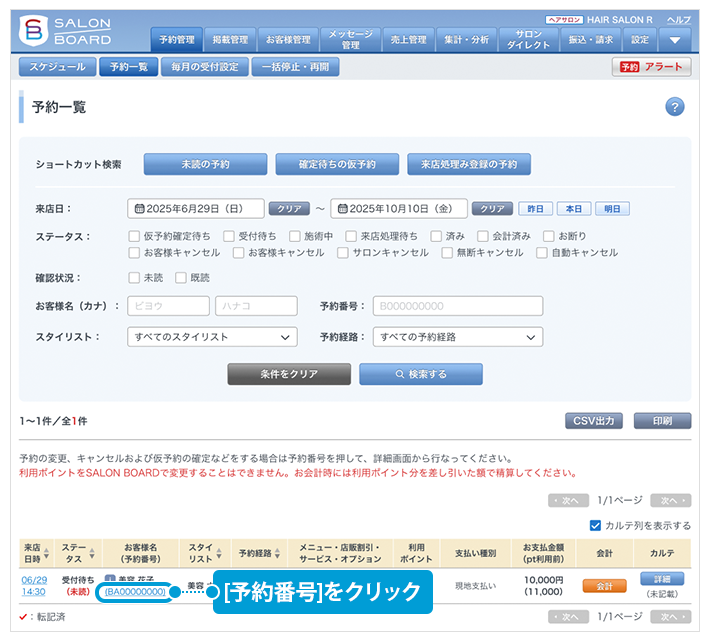Uncheck カルテ列を表示する checkbox
This screenshot has width=710, height=643.
point(596,525)
